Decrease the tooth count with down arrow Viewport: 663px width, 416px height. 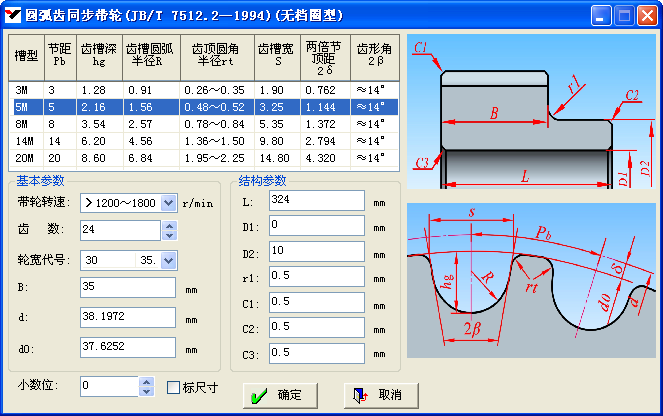point(169,236)
